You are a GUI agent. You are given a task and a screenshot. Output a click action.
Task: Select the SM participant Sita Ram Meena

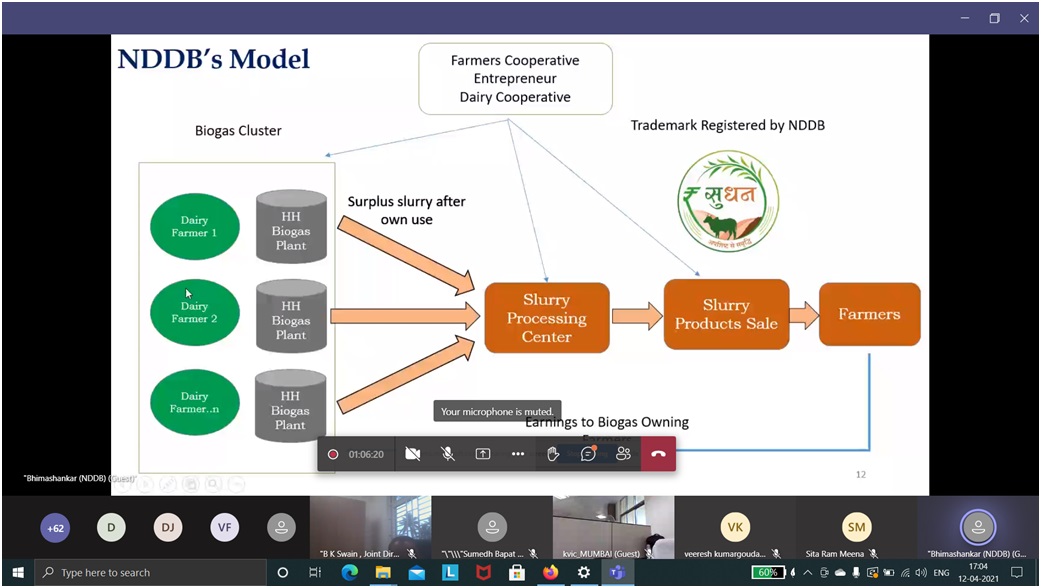tap(856, 527)
